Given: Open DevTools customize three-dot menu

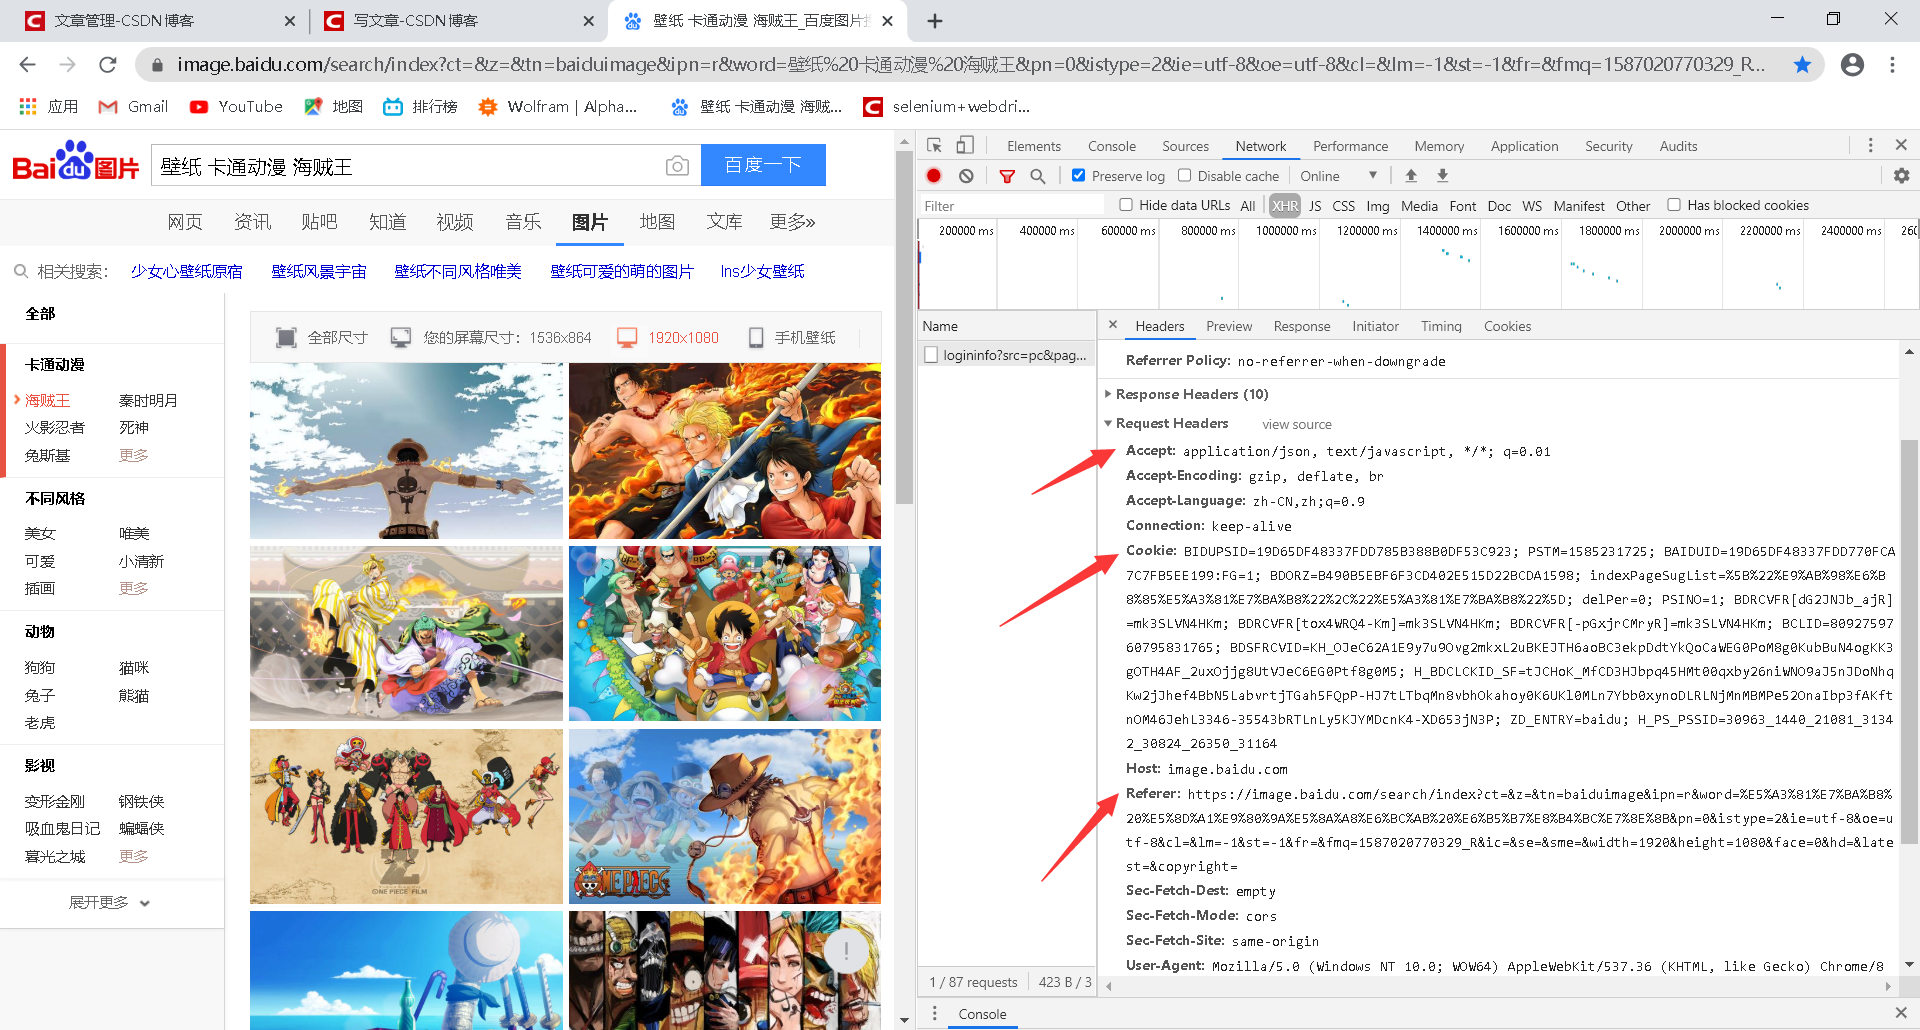Looking at the screenshot, I should (x=1870, y=145).
